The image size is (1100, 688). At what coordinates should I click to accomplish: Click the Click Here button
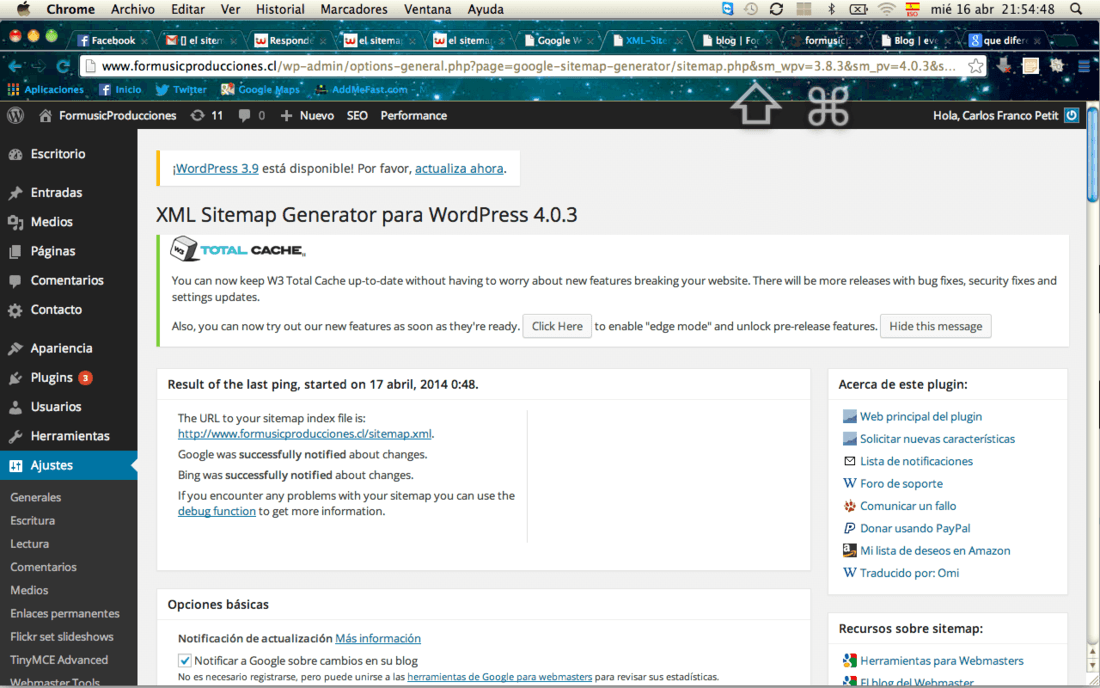[557, 326]
